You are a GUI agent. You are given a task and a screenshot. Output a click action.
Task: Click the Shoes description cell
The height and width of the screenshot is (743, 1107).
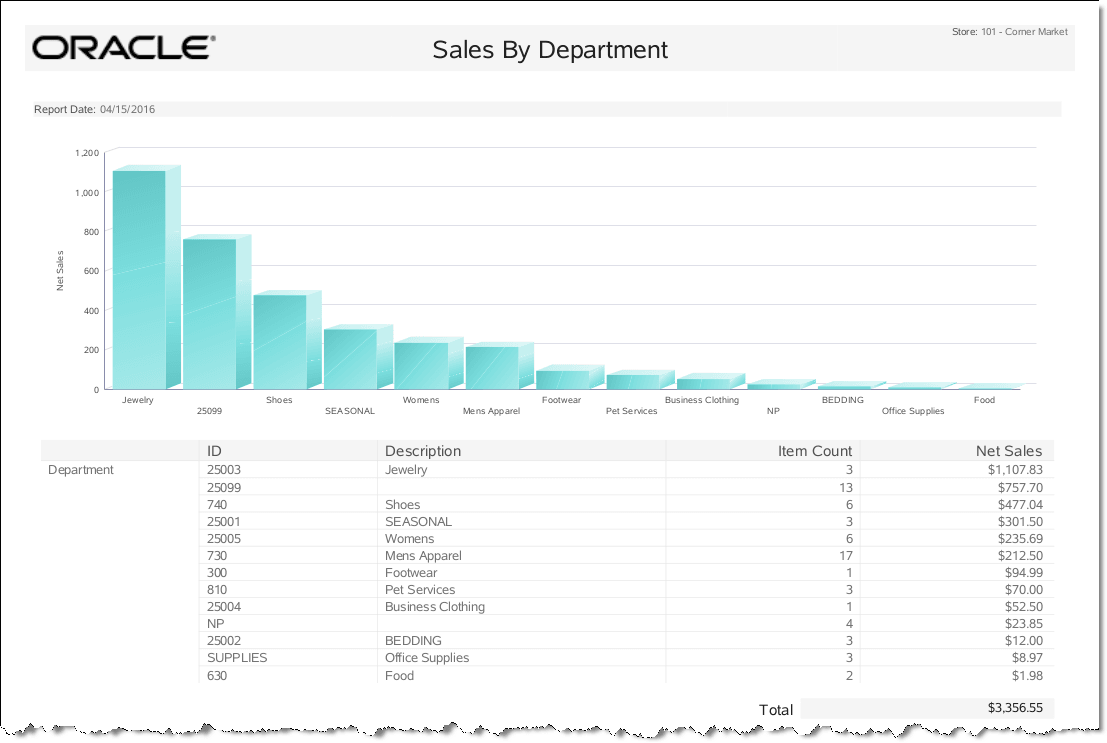click(x=402, y=504)
